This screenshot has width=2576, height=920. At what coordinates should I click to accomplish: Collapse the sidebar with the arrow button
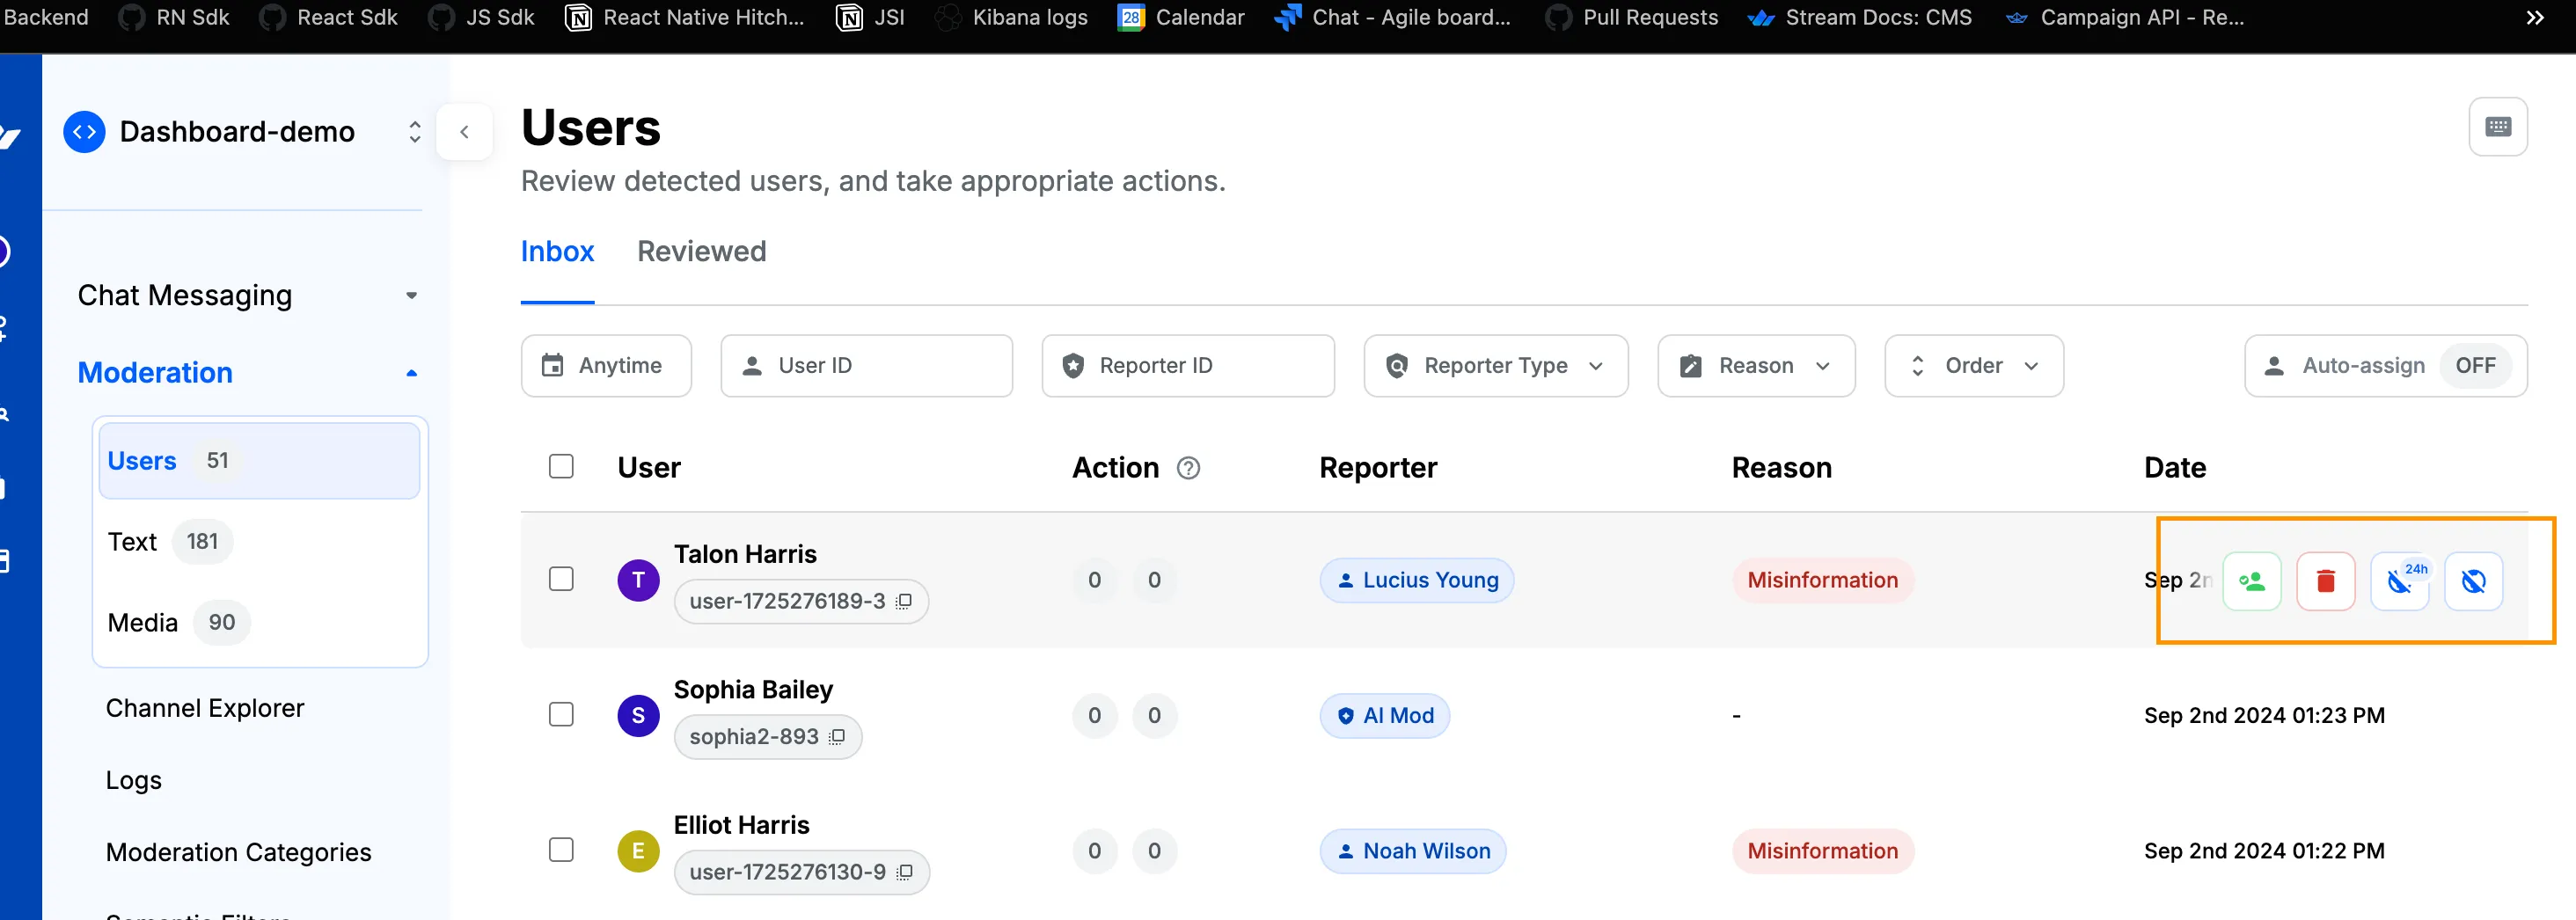464,132
